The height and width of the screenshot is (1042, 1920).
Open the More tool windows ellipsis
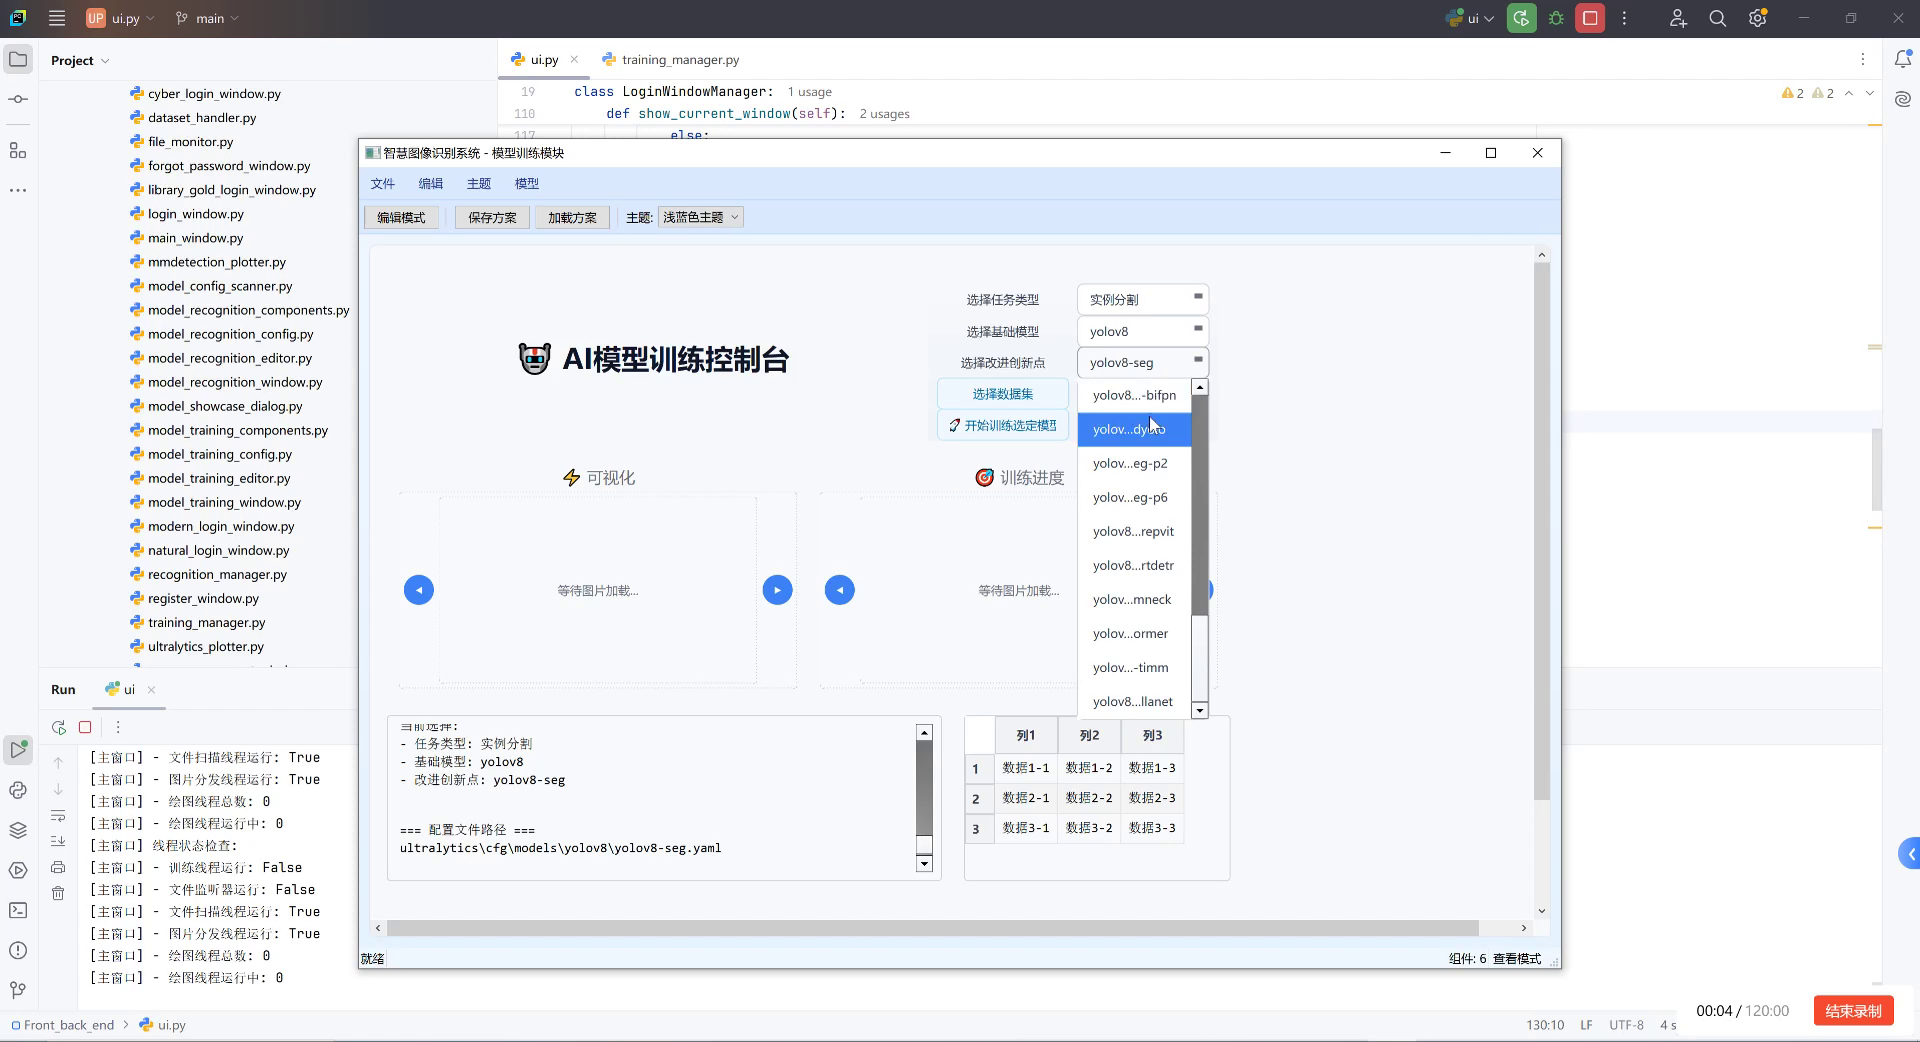pos(18,190)
